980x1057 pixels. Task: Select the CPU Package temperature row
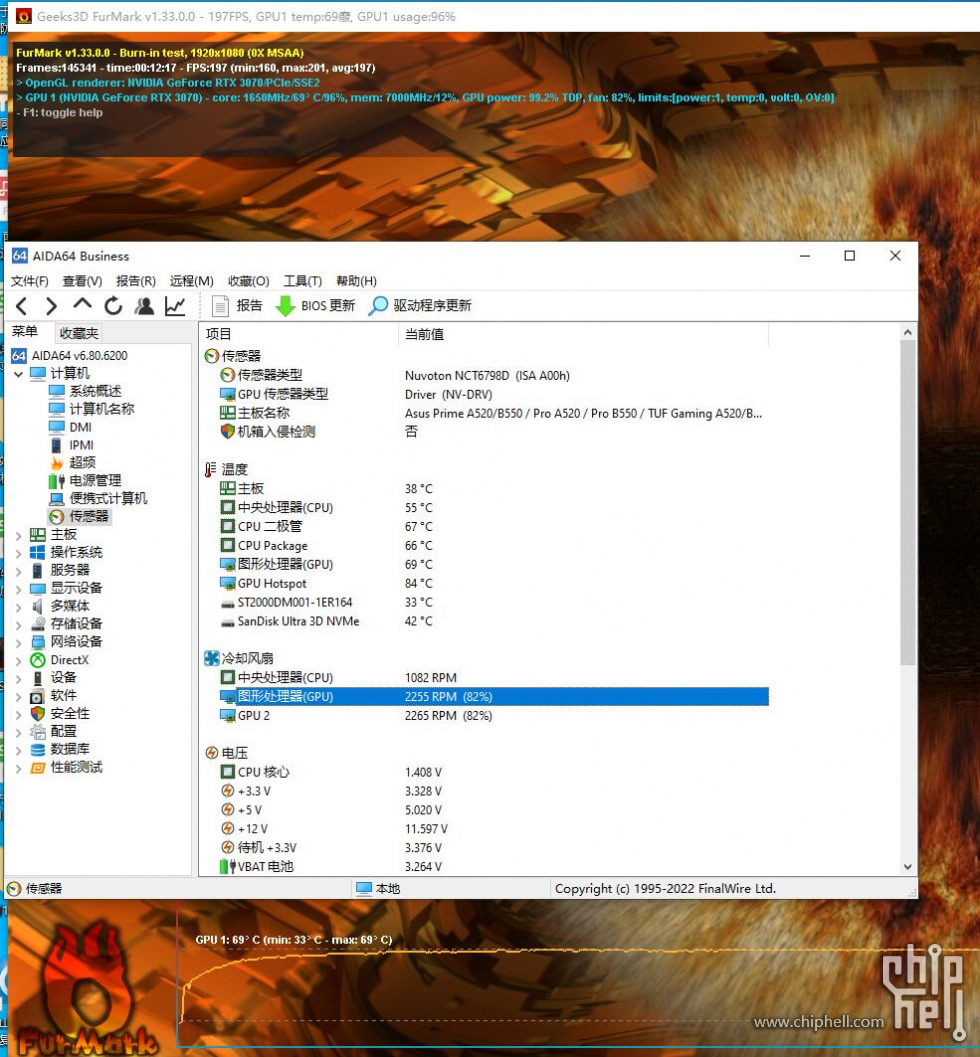(494, 545)
